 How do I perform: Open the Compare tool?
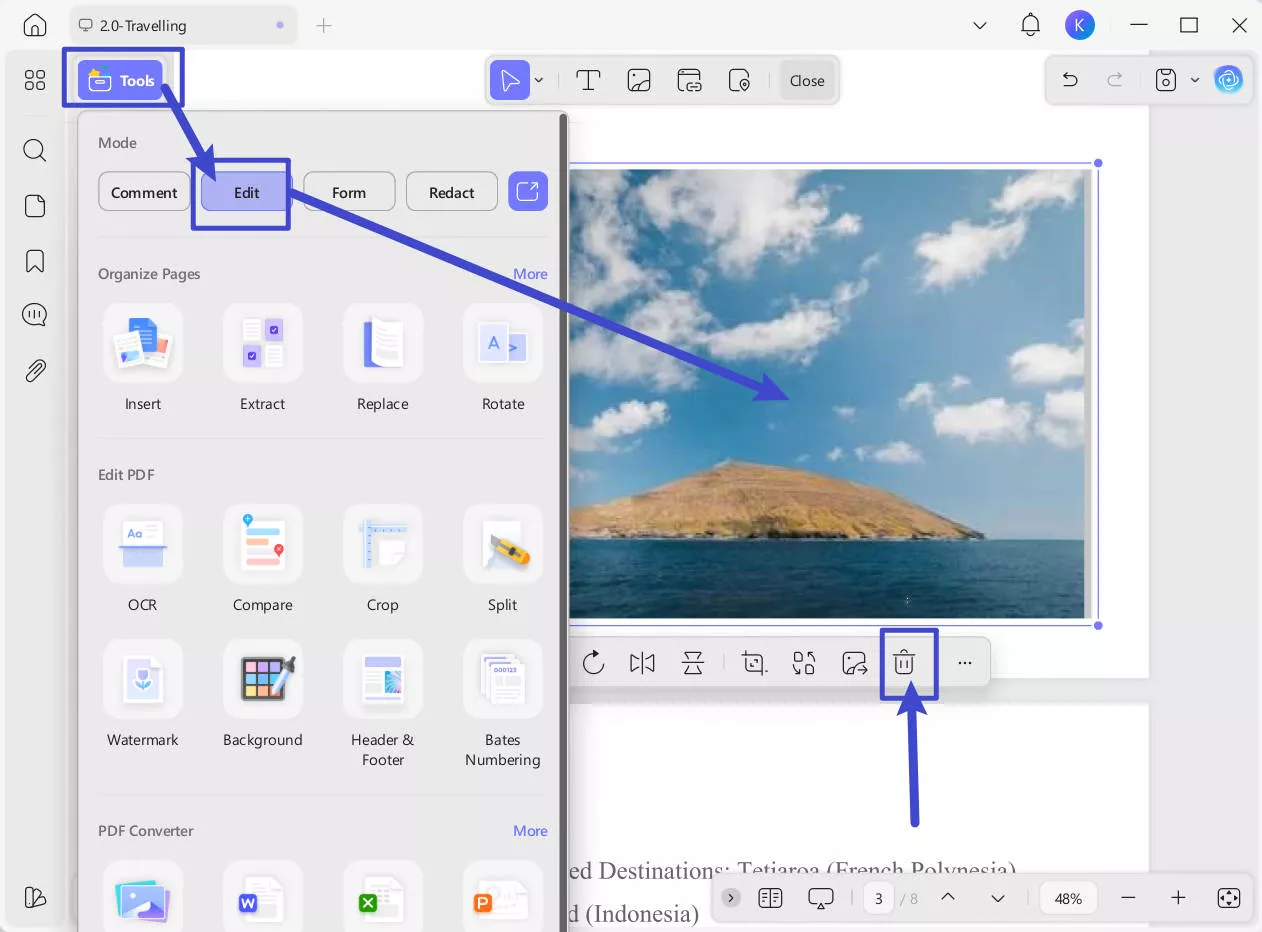[263, 545]
